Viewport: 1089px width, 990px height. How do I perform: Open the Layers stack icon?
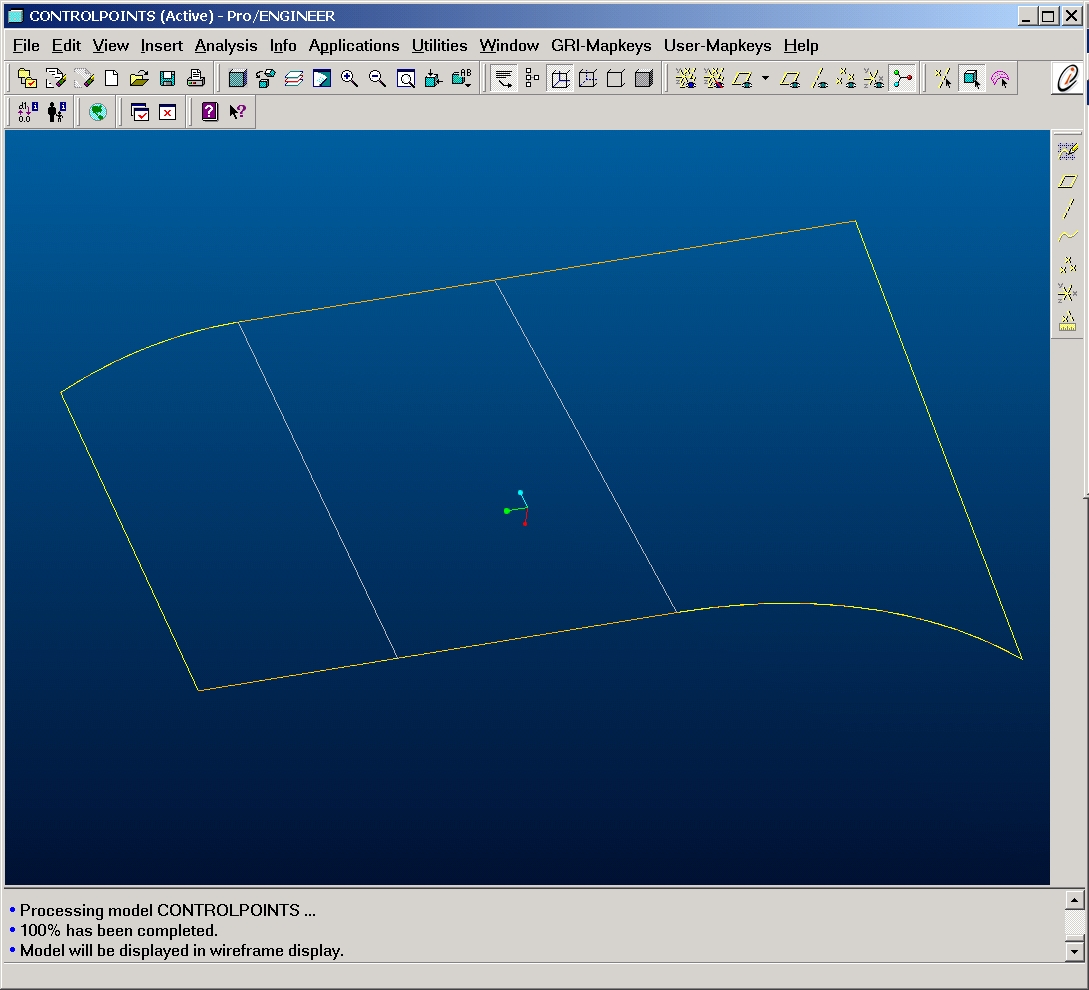tap(294, 79)
